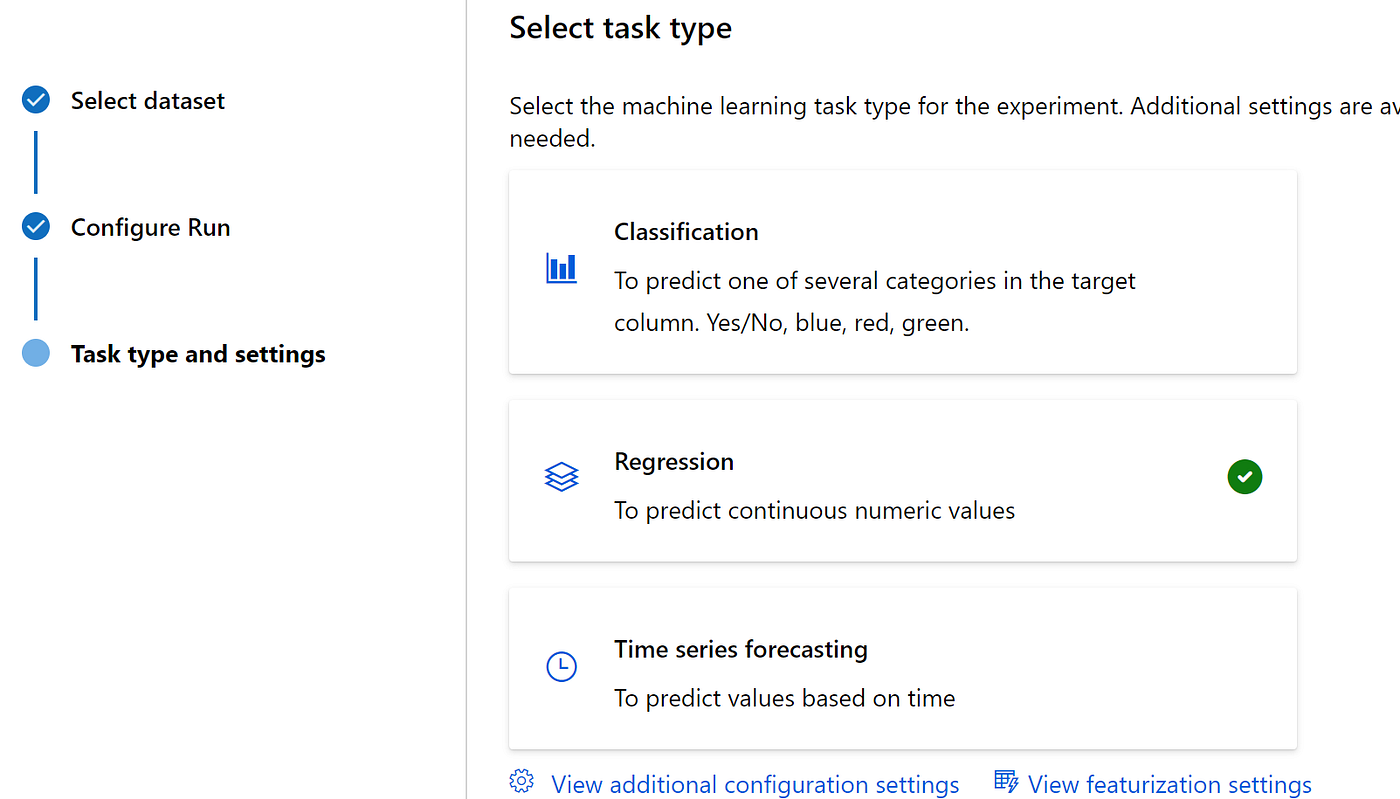Select the Time series forecasting task card

pos(900,668)
